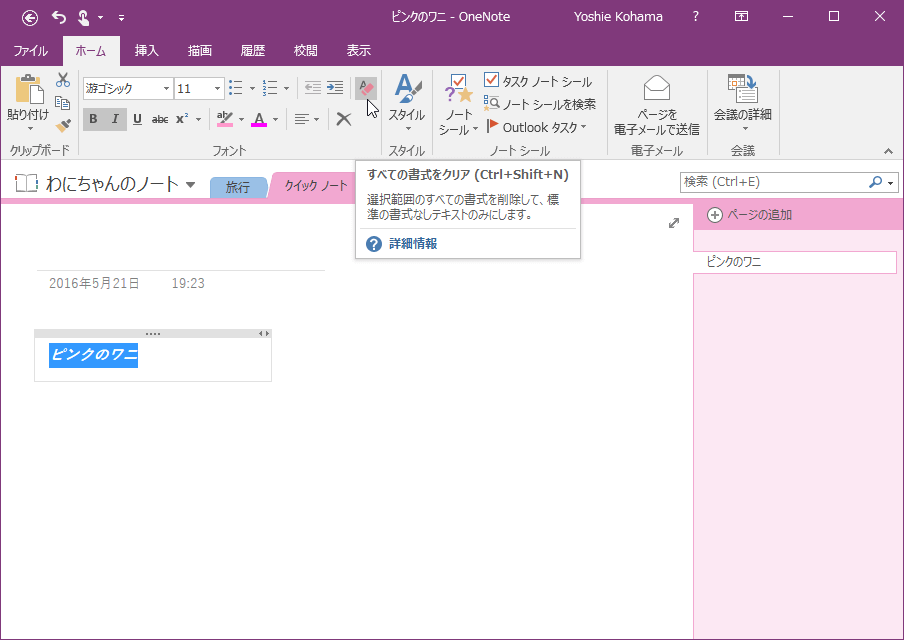Screen dimensions: 904x640
Task: Expand page with the full-page arrow icon
Action: [674, 223]
